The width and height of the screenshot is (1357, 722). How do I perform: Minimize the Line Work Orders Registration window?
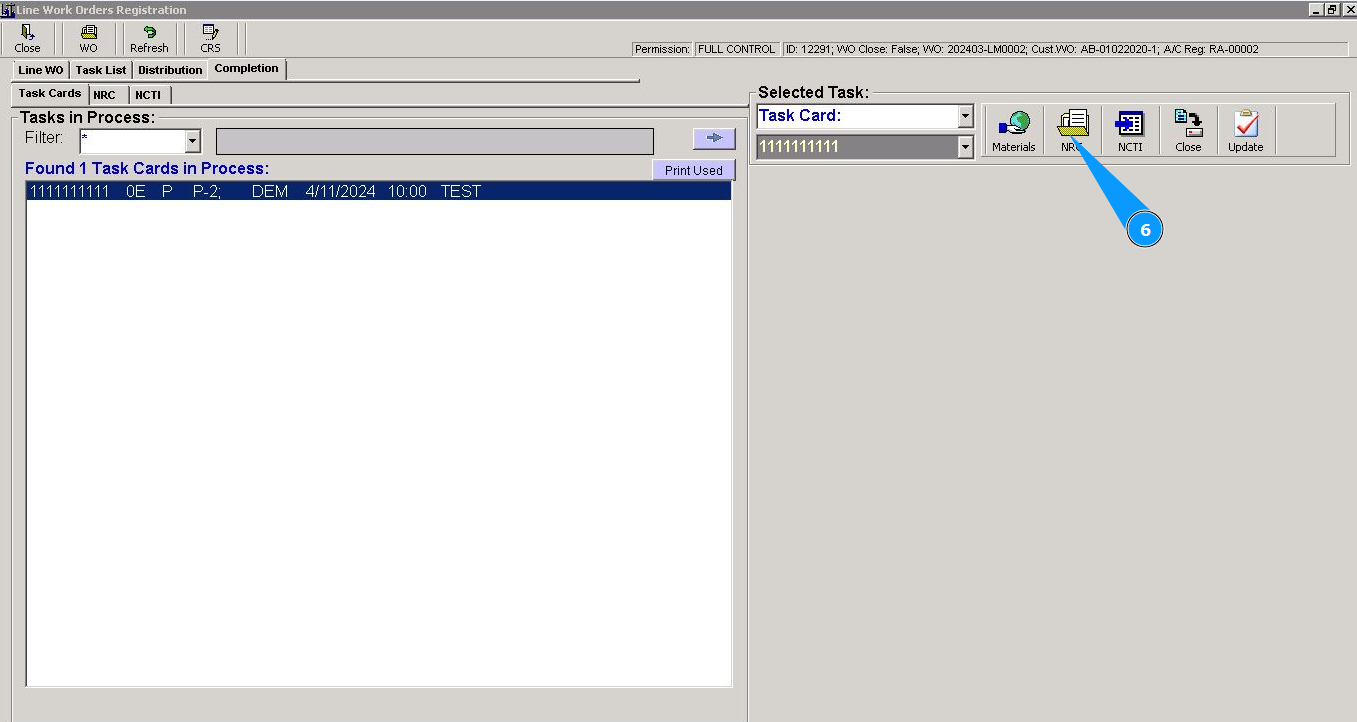click(1316, 9)
